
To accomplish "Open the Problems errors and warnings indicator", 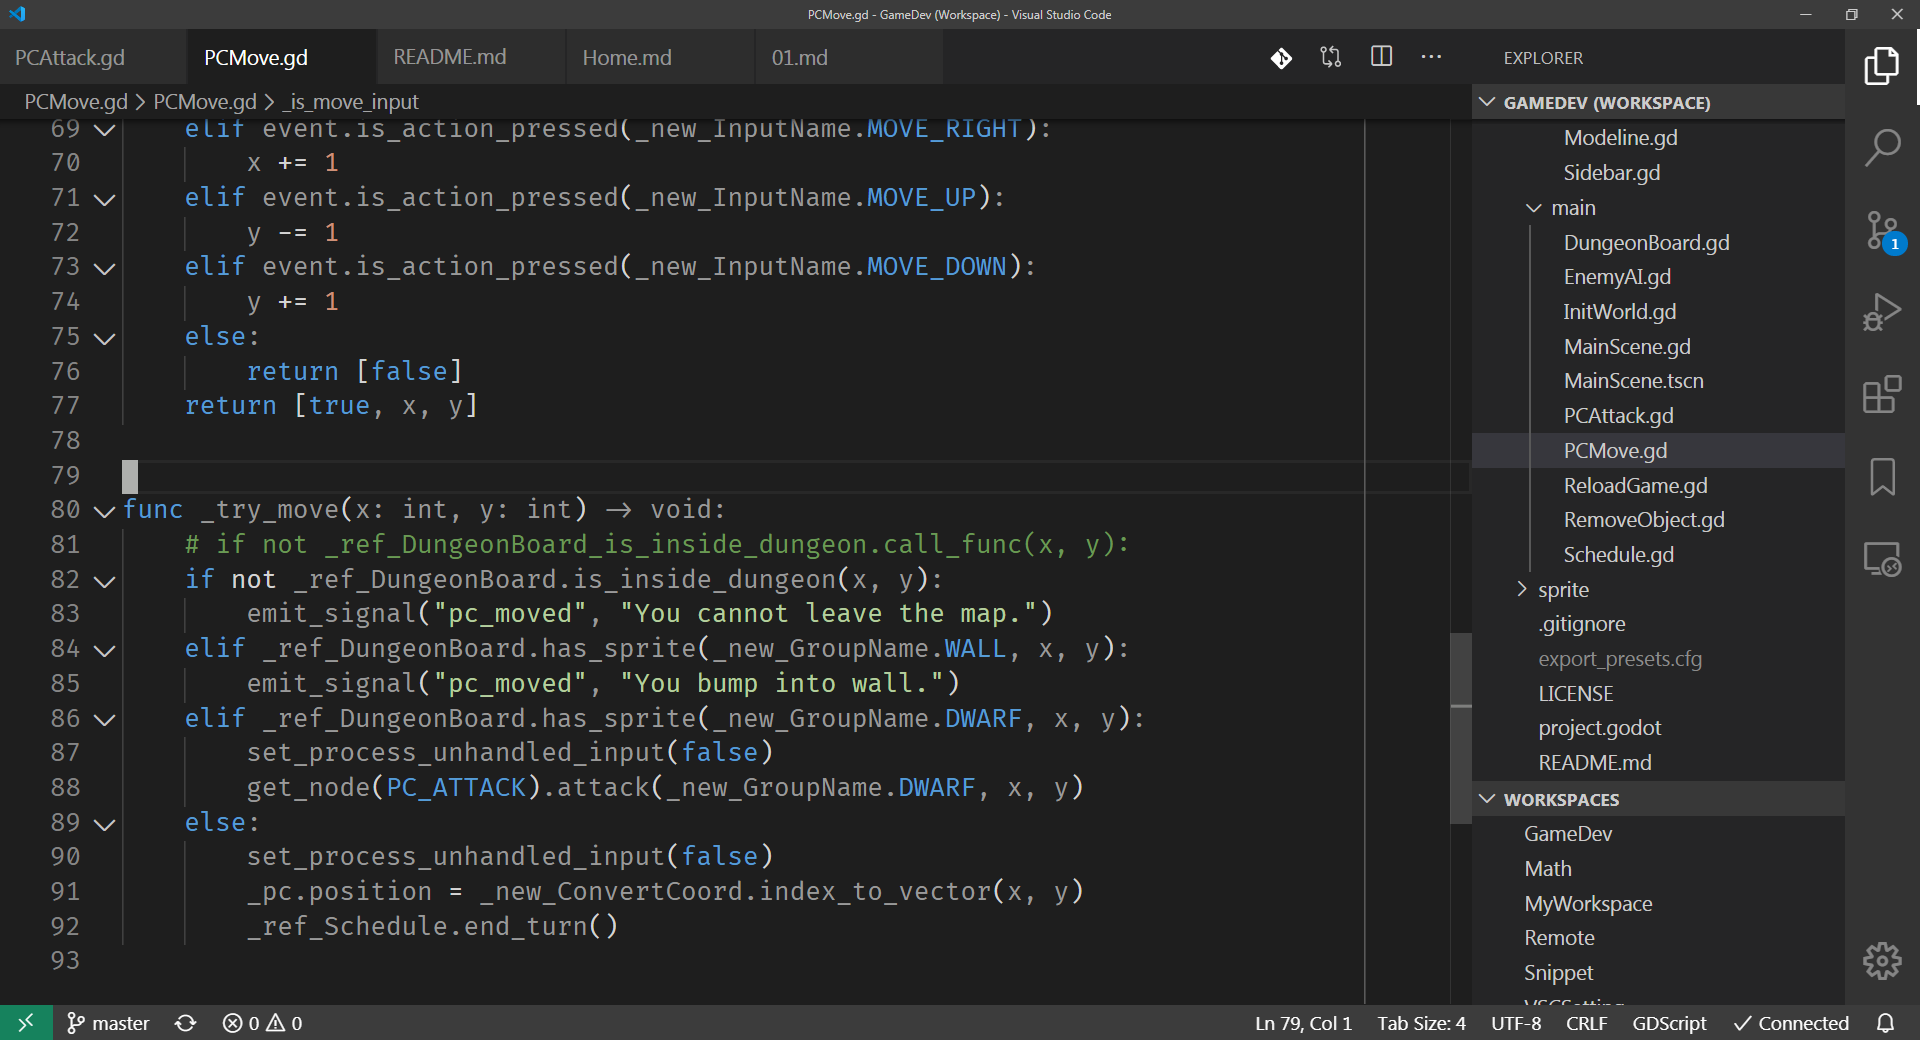I will pos(262,1023).
